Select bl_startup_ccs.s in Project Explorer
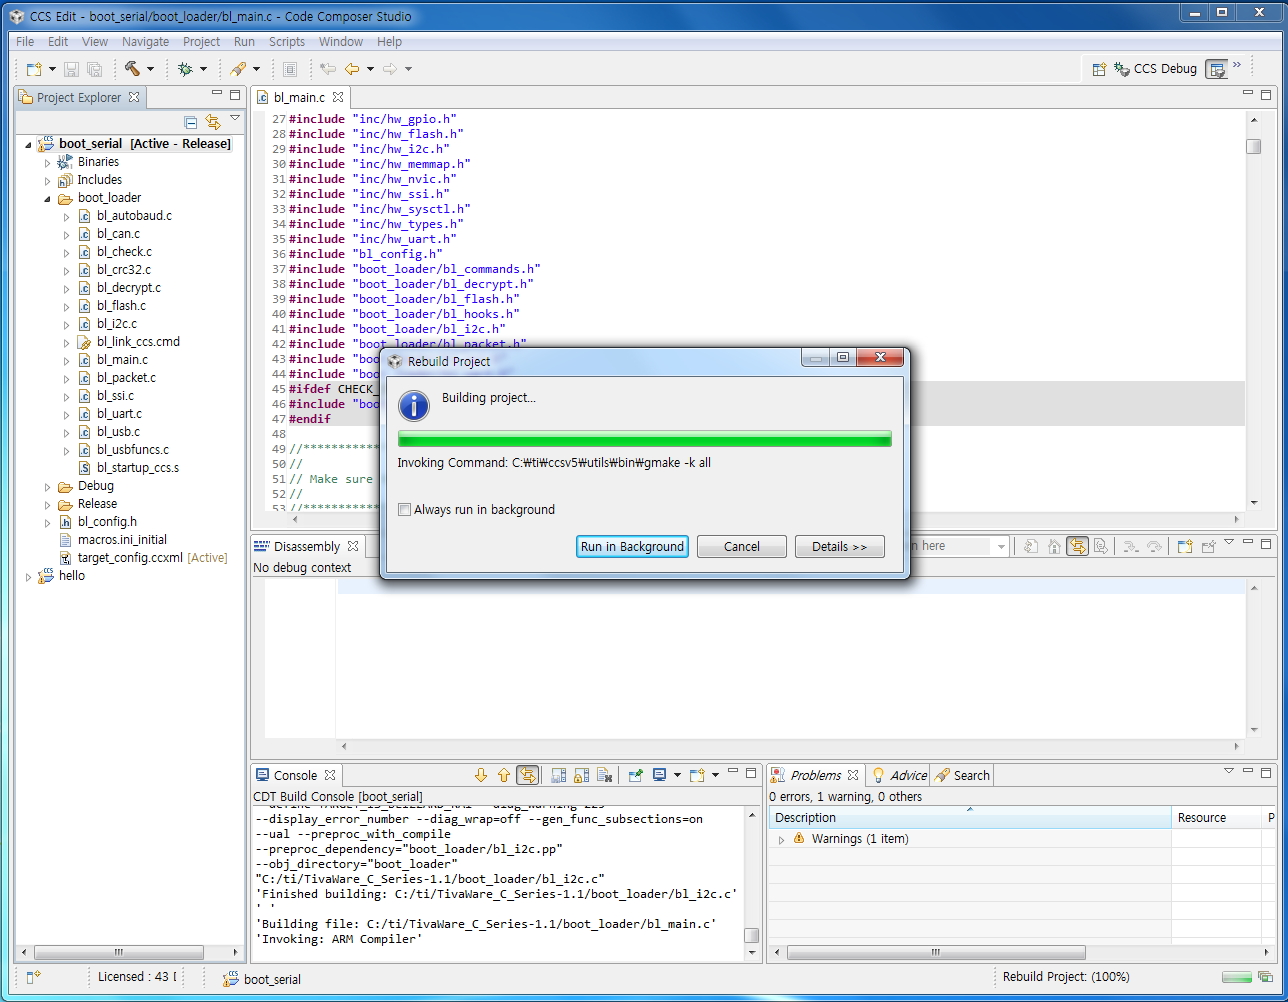1288x1002 pixels. coord(138,468)
